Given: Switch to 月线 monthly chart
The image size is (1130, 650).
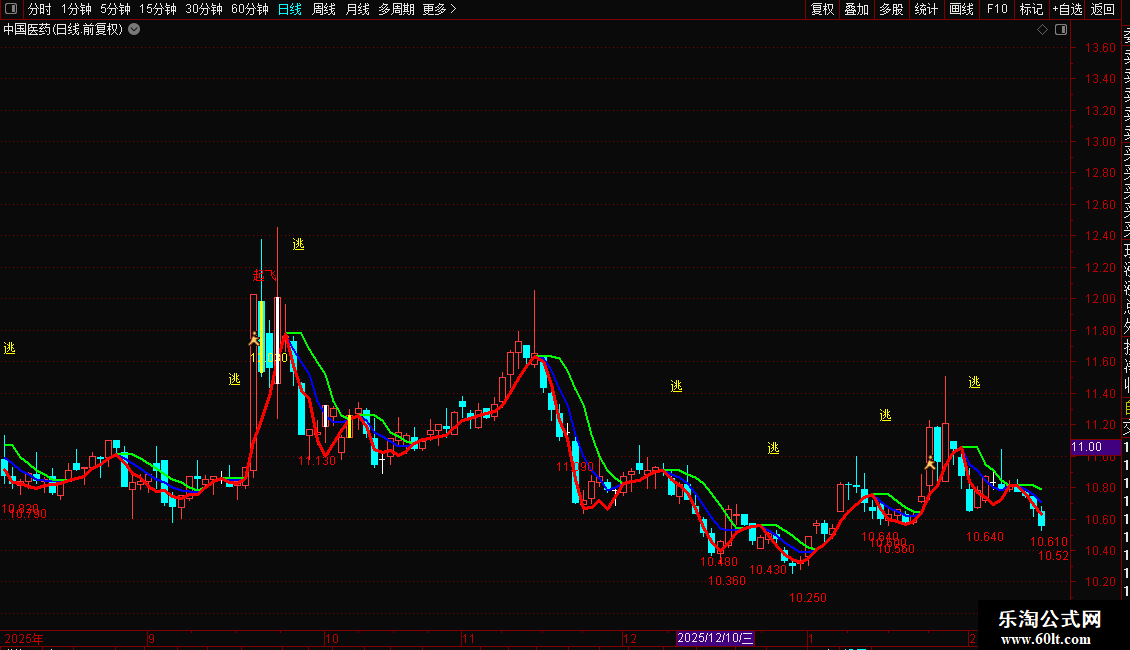Looking at the screenshot, I should (x=357, y=9).
